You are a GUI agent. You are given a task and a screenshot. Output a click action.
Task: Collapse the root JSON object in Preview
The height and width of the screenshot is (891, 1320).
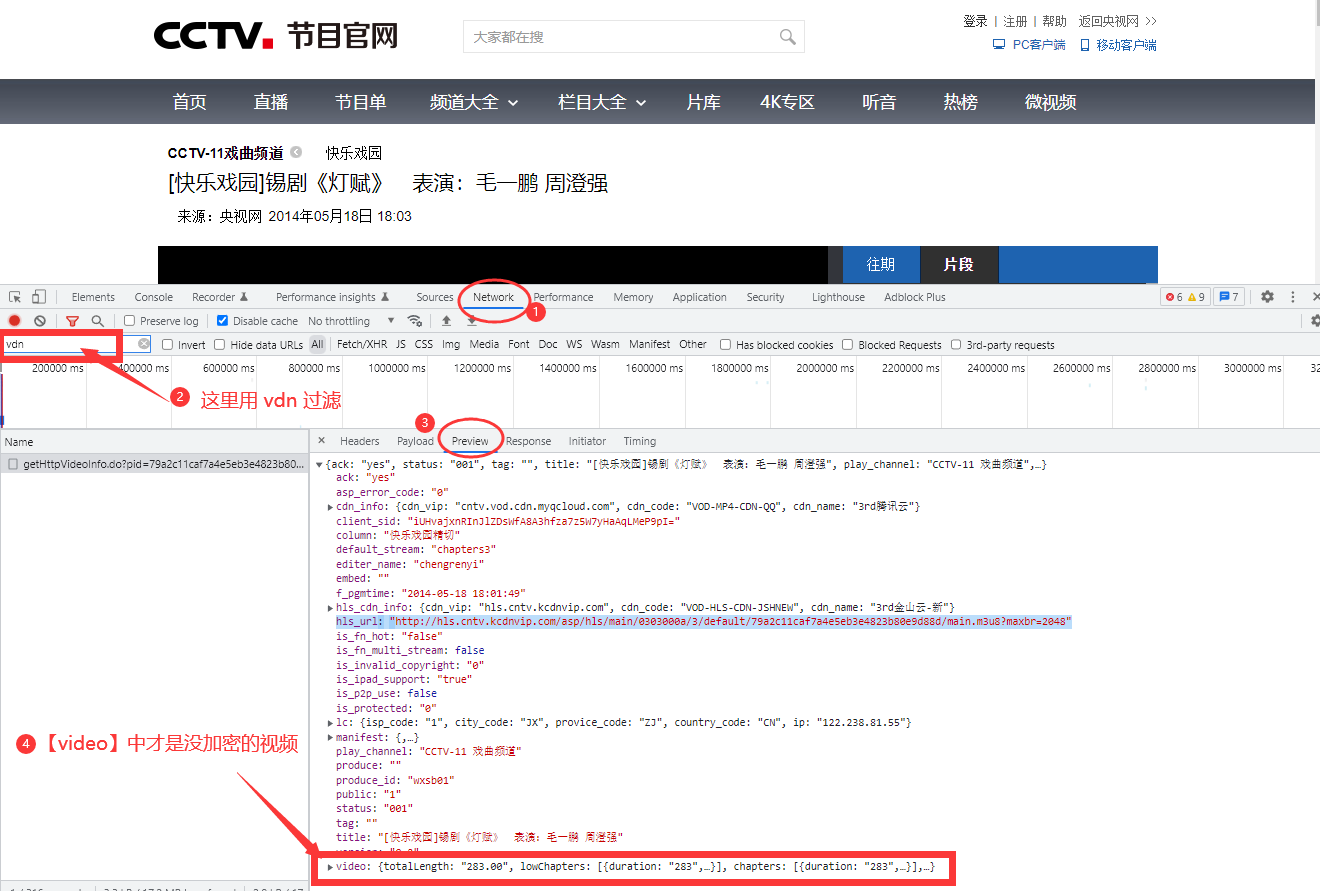click(x=319, y=464)
